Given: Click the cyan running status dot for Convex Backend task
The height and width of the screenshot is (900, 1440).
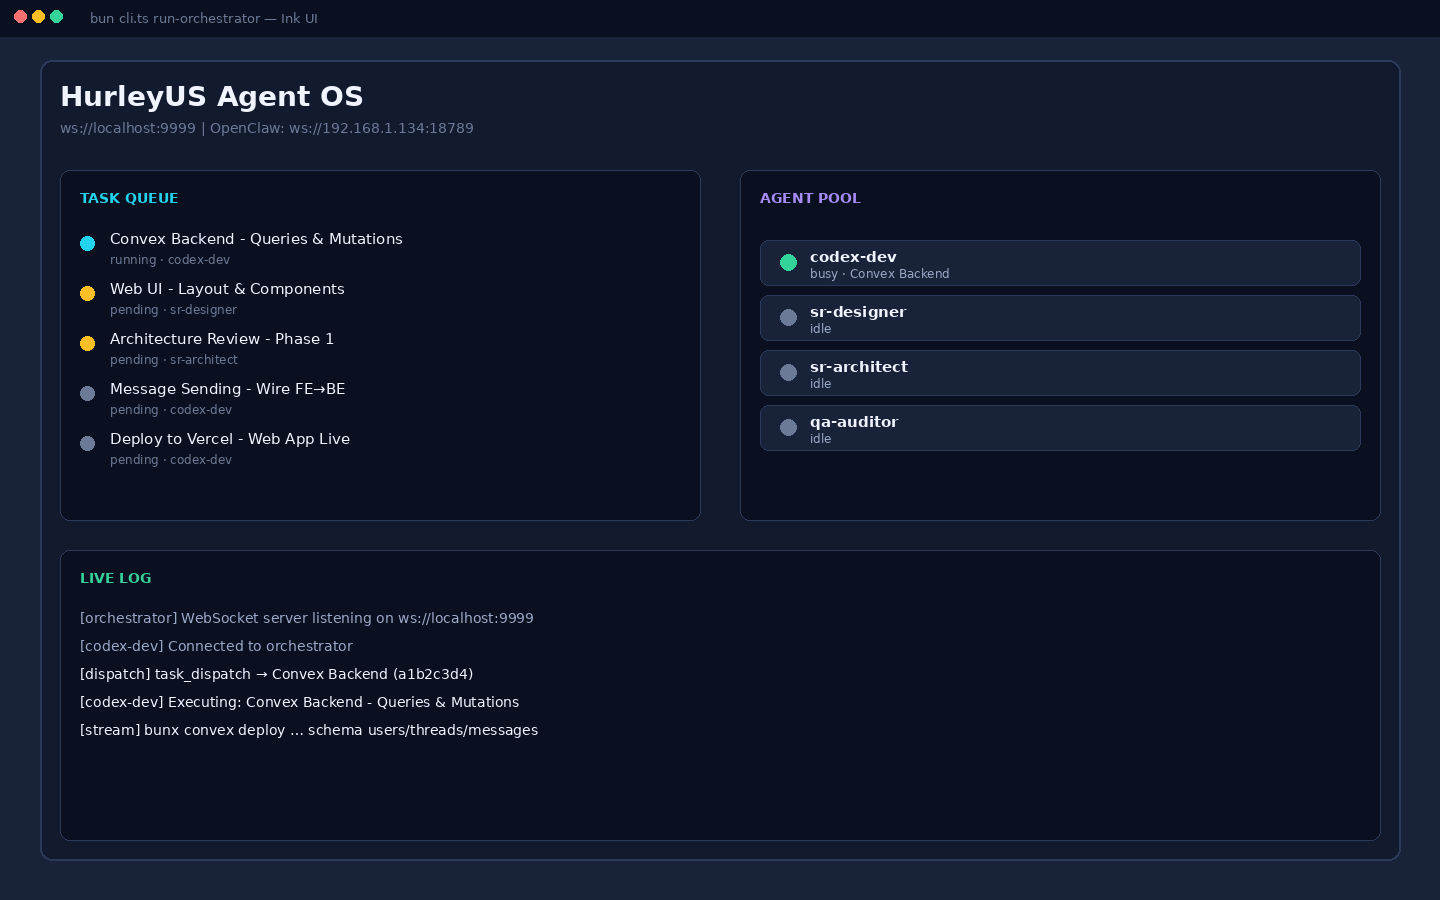Looking at the screenshot, I should (x=87, y=243).
